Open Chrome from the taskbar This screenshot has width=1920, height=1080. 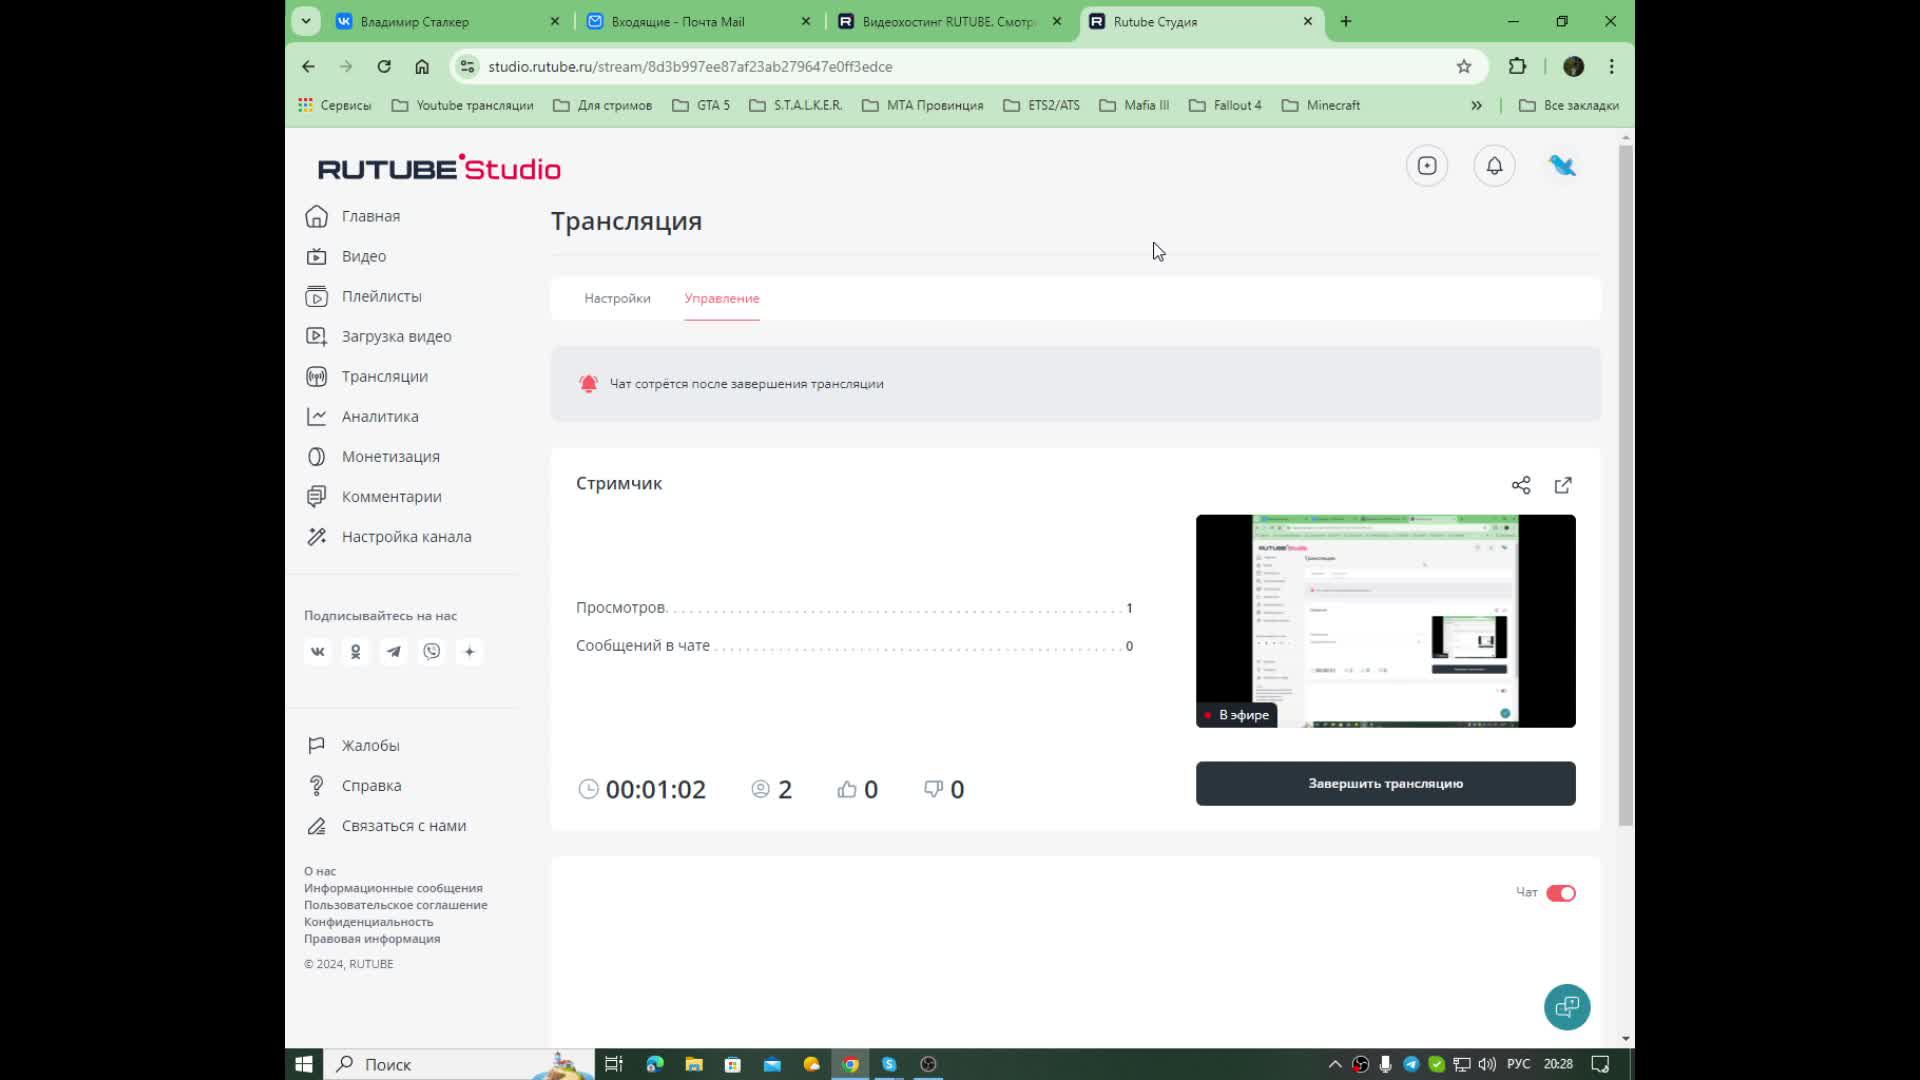click(850, 1064)
